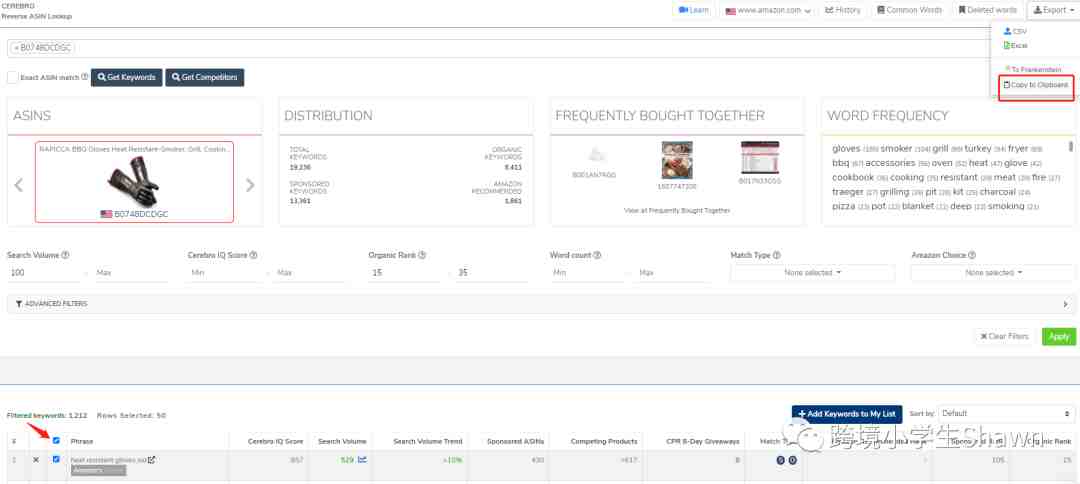This screenshot has height=484, width=1080.
Task: Click the green Apply button
Action: 1059,337
